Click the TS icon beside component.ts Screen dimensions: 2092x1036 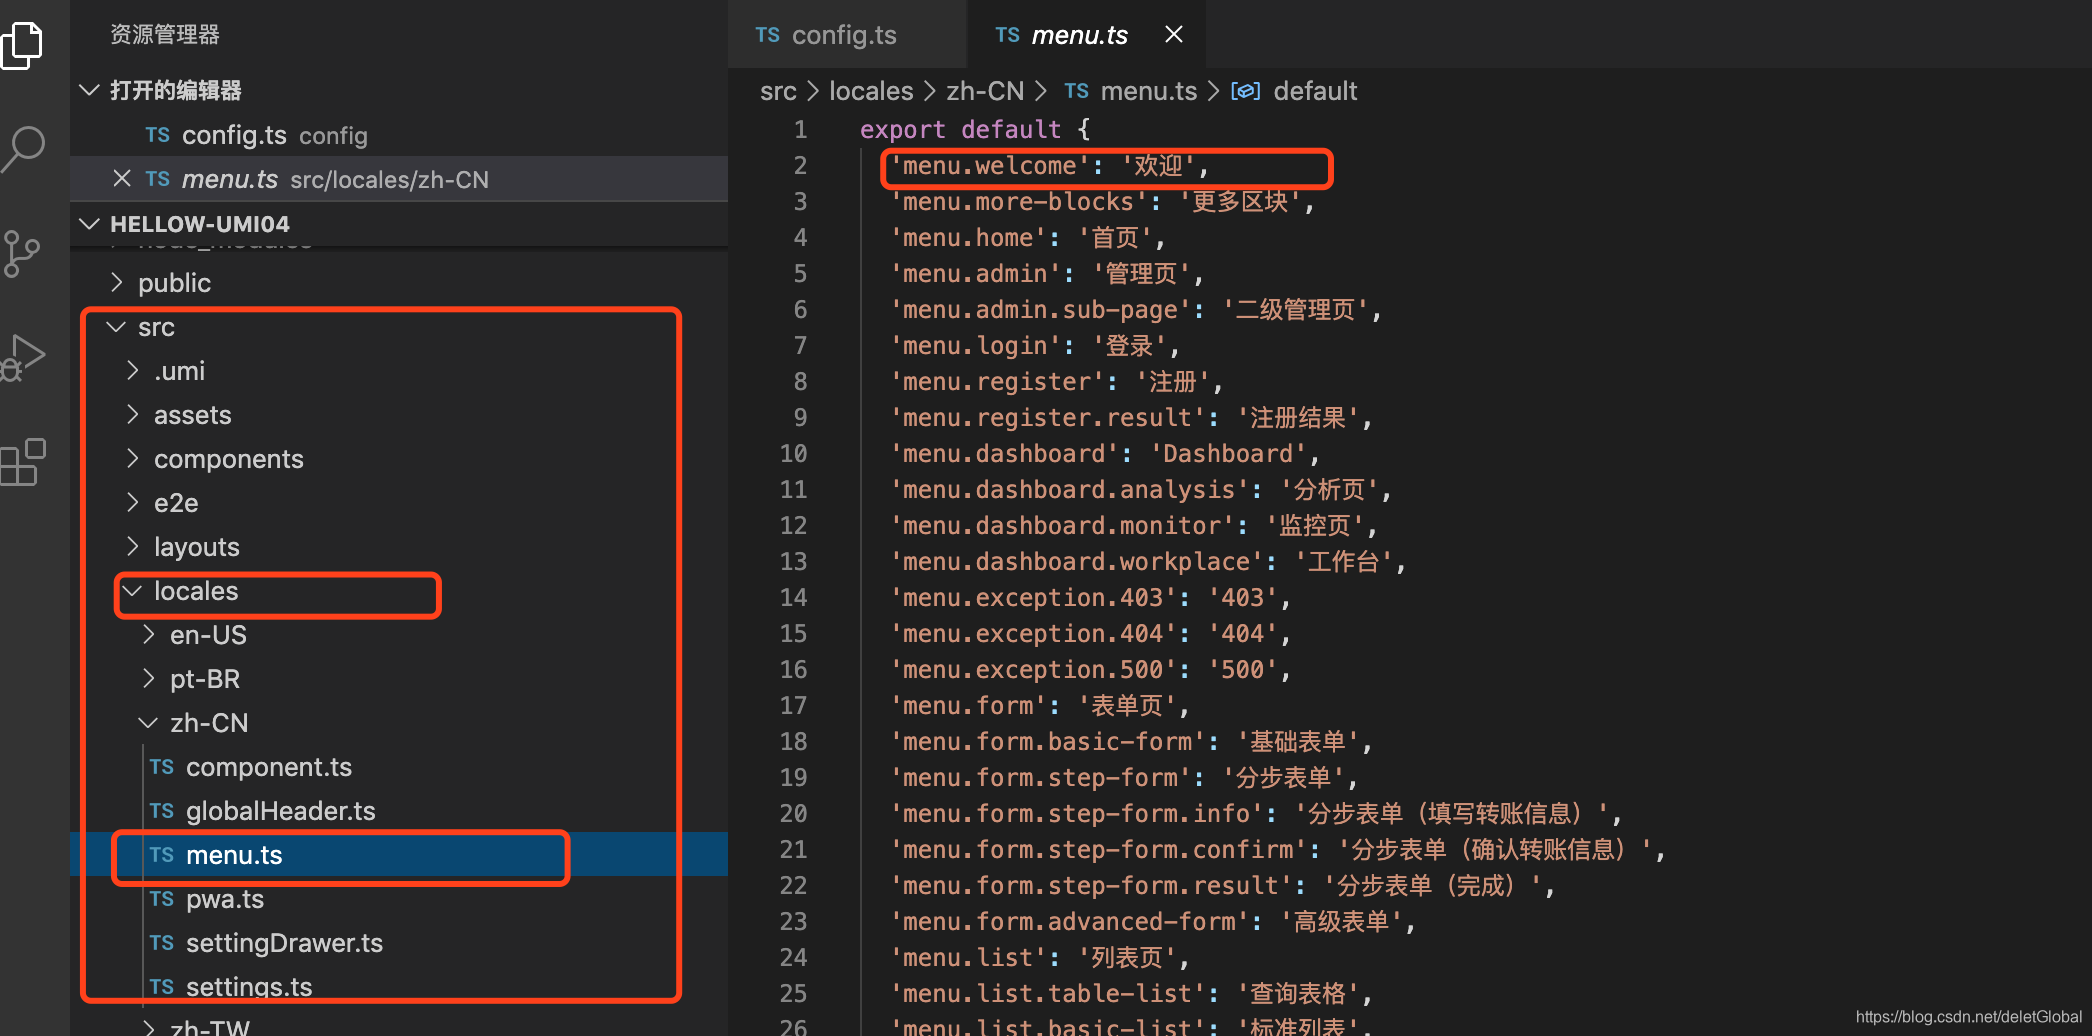(162, 767)
